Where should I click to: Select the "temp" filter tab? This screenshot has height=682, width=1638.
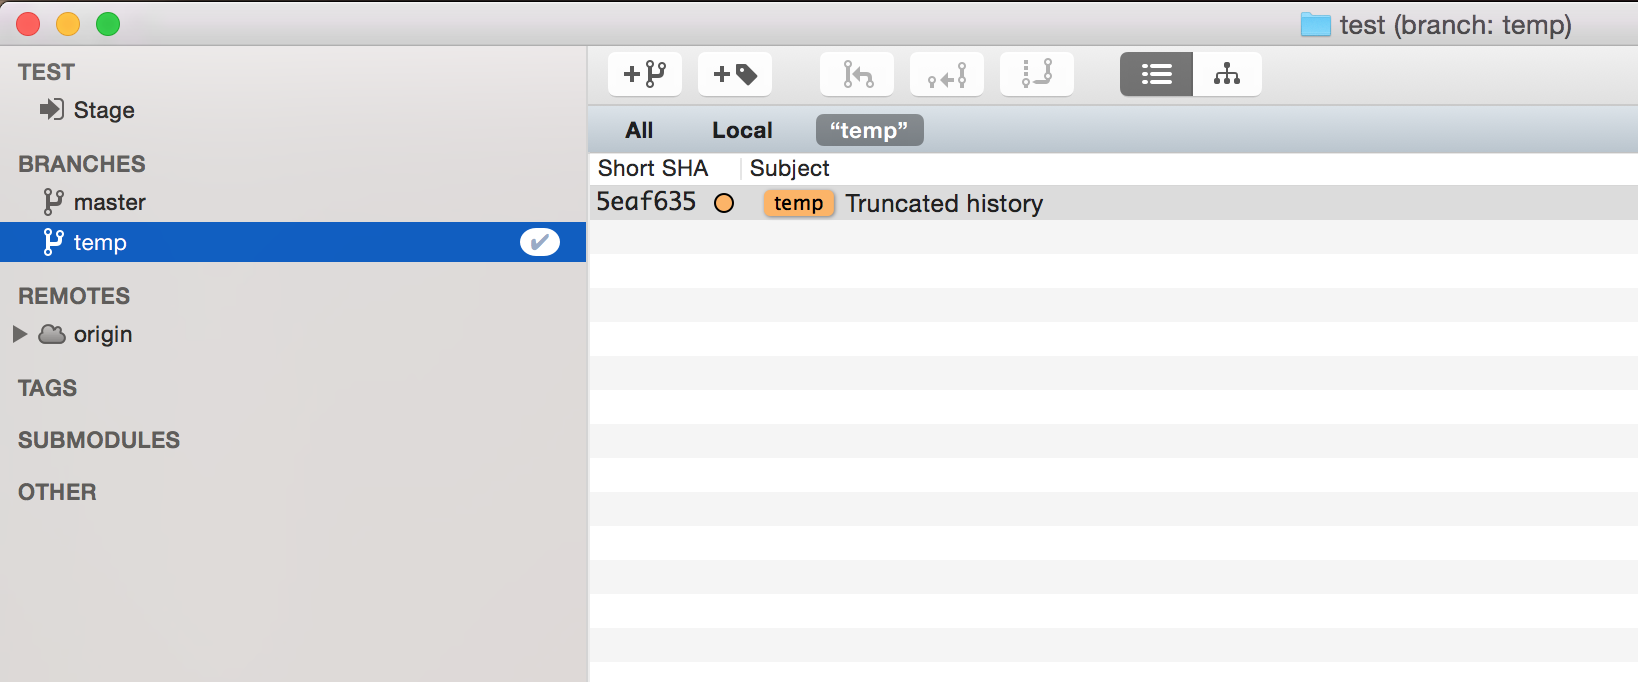[869, 130]
